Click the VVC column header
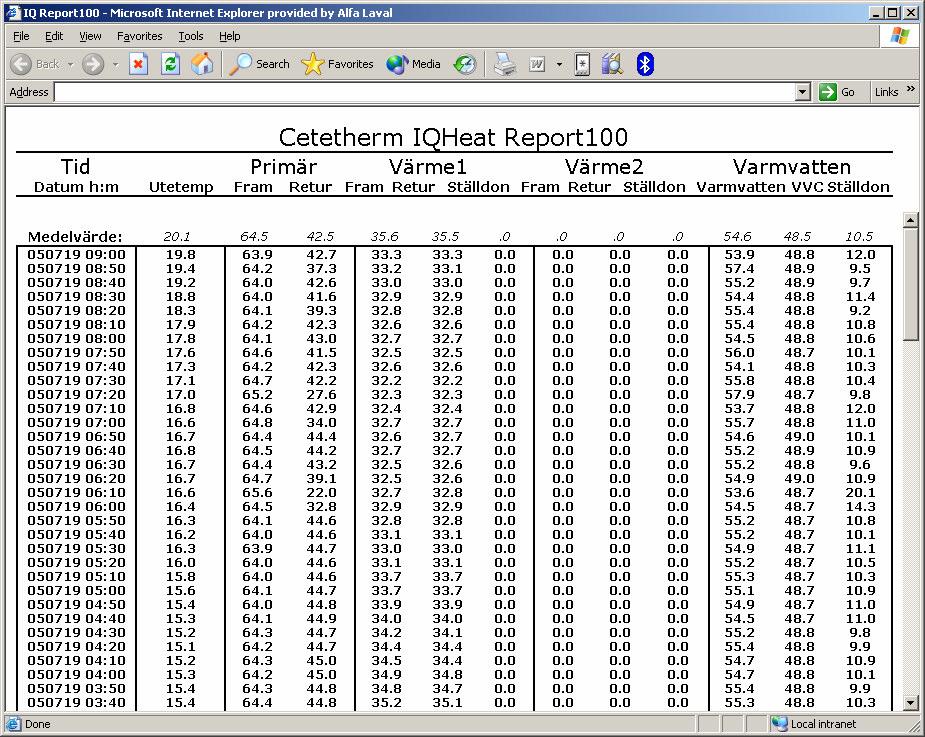The image size is (925, 737). [807, 187]
